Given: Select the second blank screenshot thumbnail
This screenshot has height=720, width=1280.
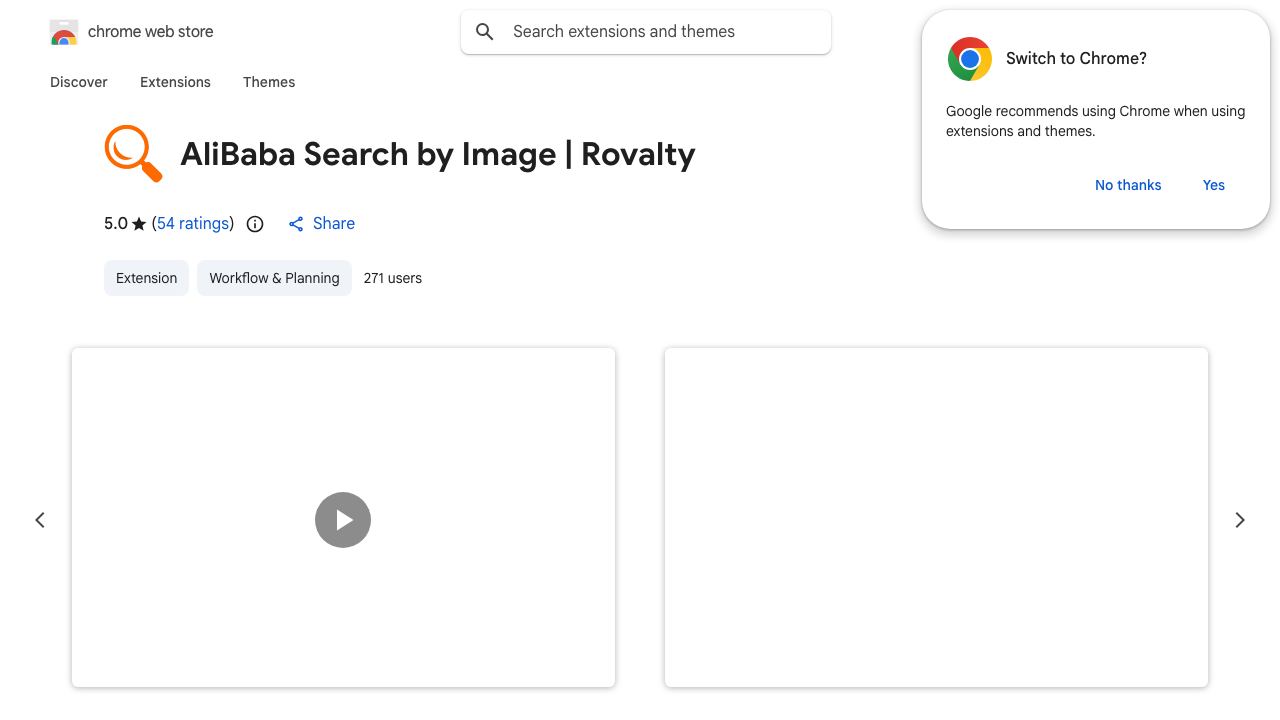Looking at the screenshot, I should [x=936, y=518].
